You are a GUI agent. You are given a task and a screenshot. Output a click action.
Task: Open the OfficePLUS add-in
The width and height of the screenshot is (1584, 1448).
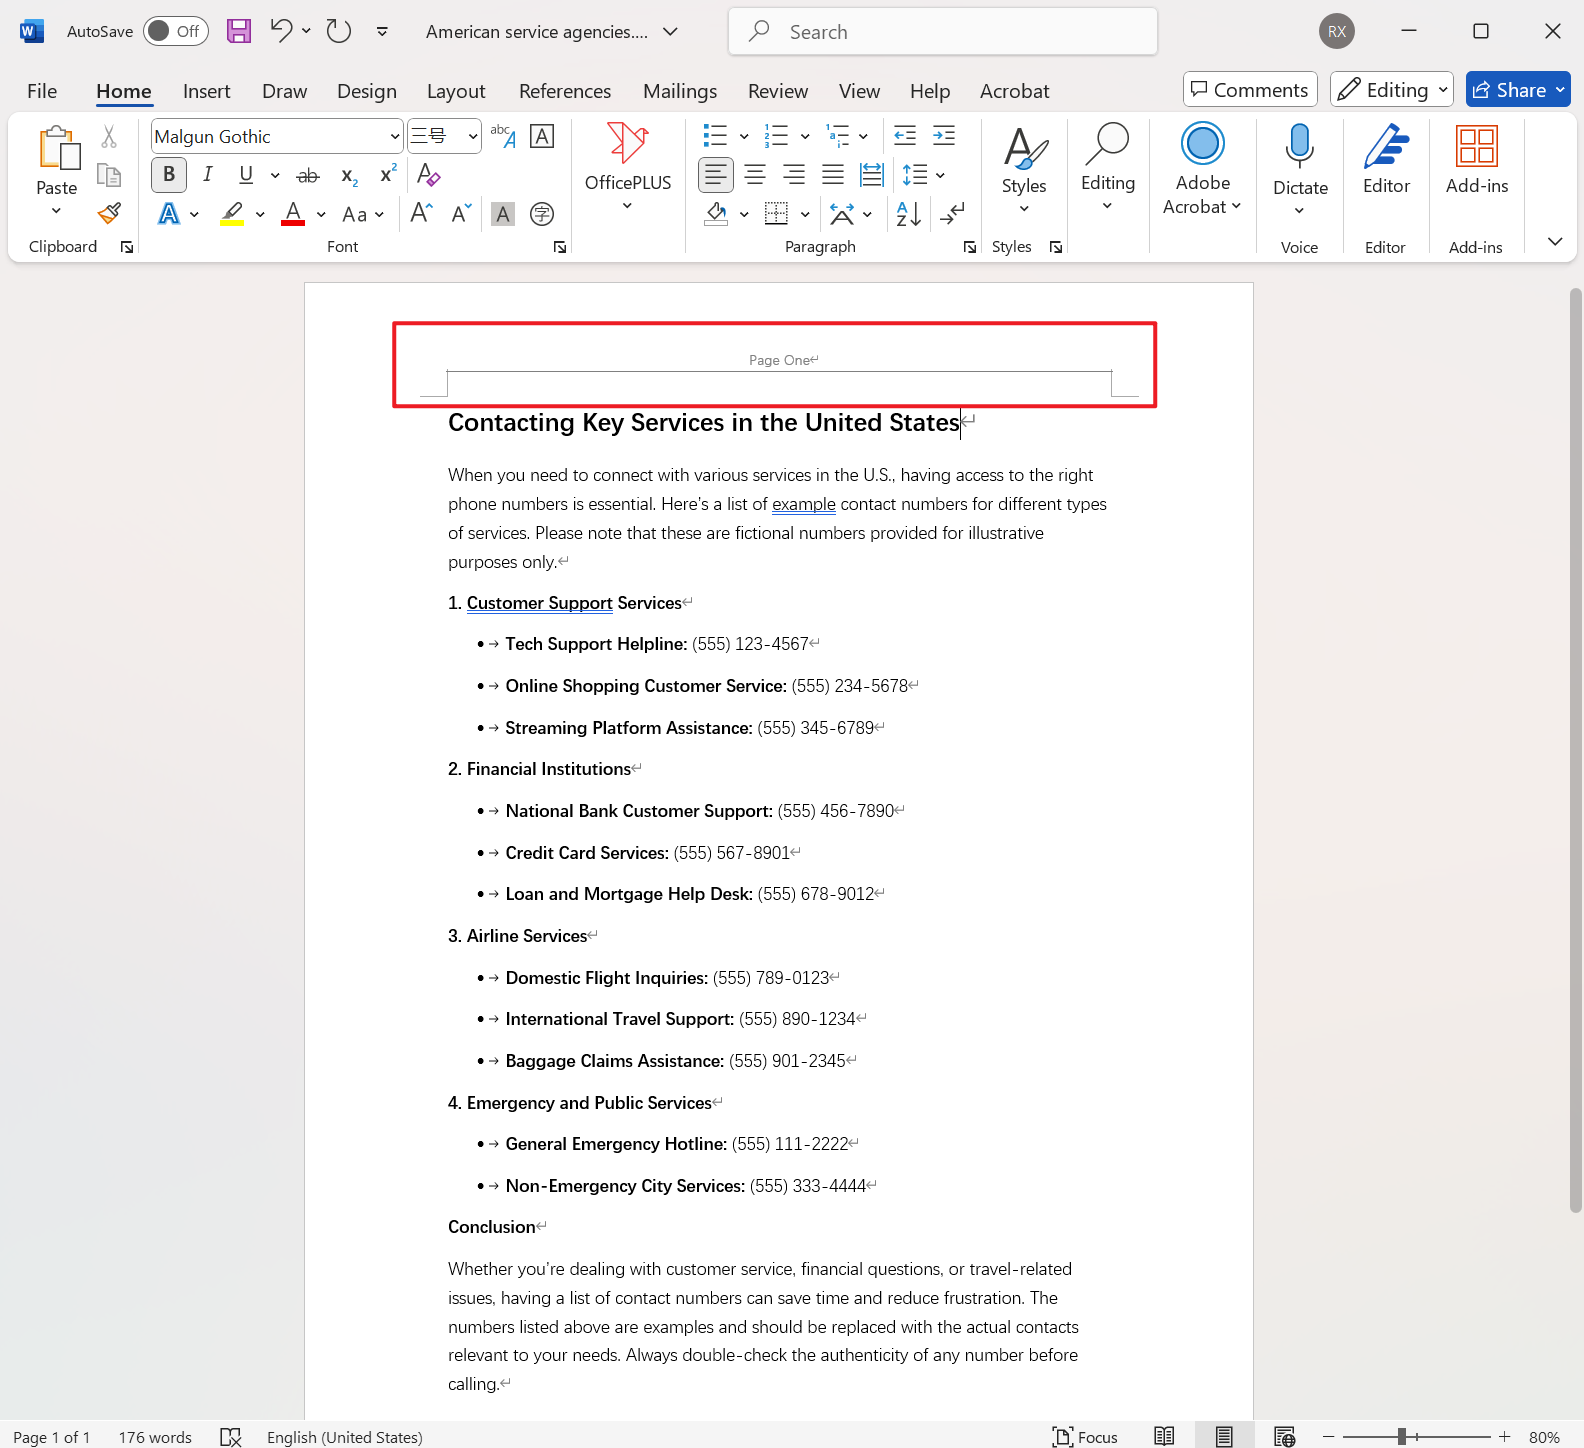coord(628,165)
